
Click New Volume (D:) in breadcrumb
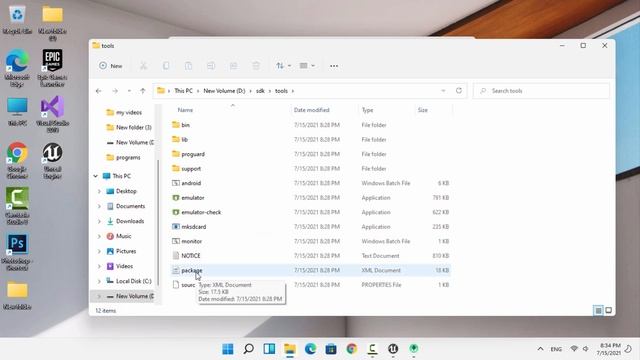224,91
